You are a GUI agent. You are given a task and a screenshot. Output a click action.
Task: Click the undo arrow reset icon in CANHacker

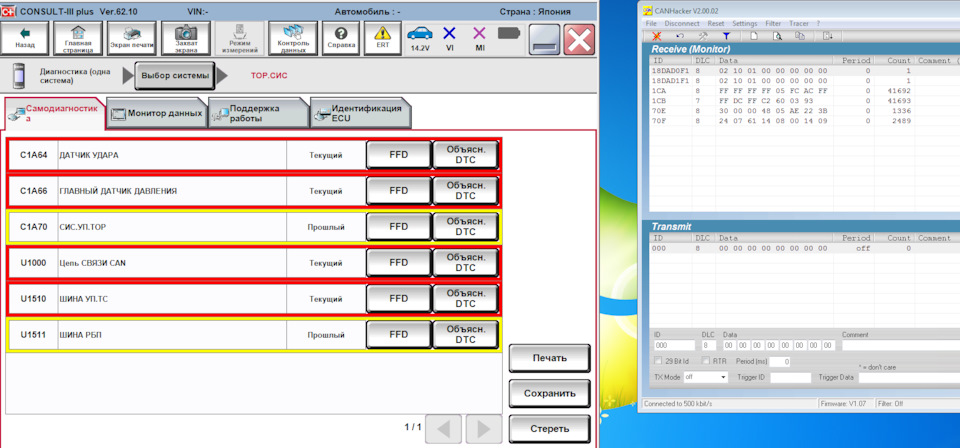[680, 36]
